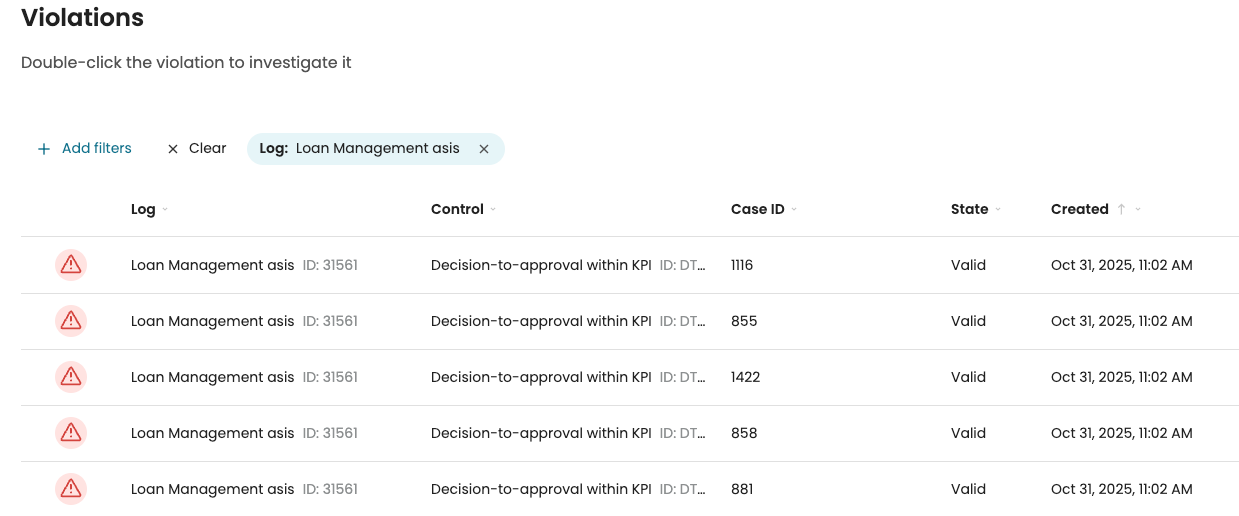Open the Log column dropdown

pyautogui.click(x=165, y=210)
